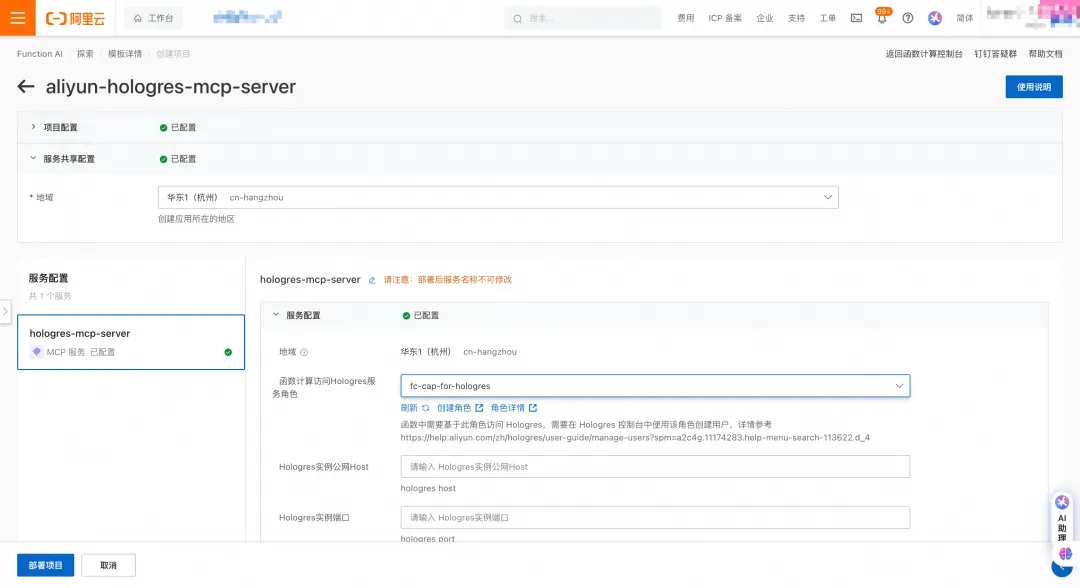Click the 地域 info tooltip icon
The image size is (1080, 588).
tap(304, 353)
